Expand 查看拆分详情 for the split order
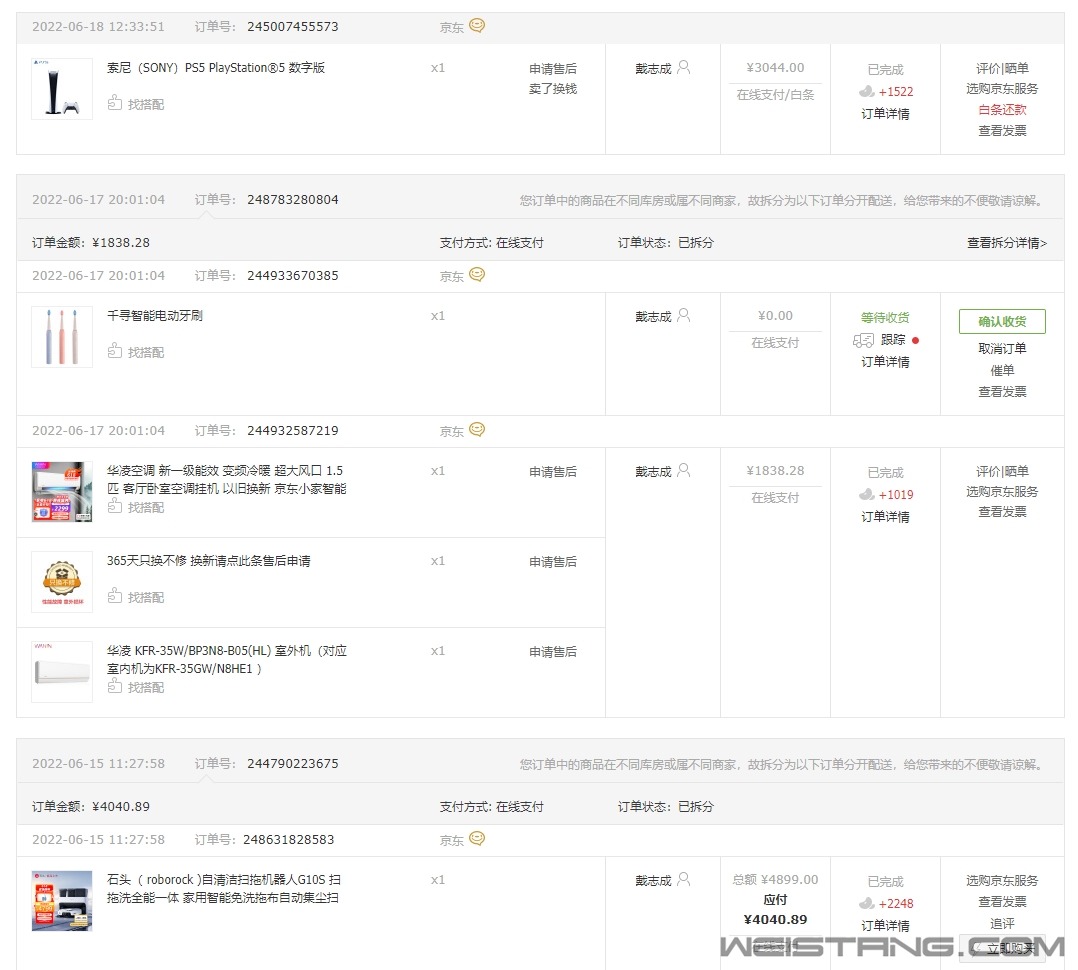This screenshot has width=1078, height=970. pyautogui.click(x=1006, y=243)
